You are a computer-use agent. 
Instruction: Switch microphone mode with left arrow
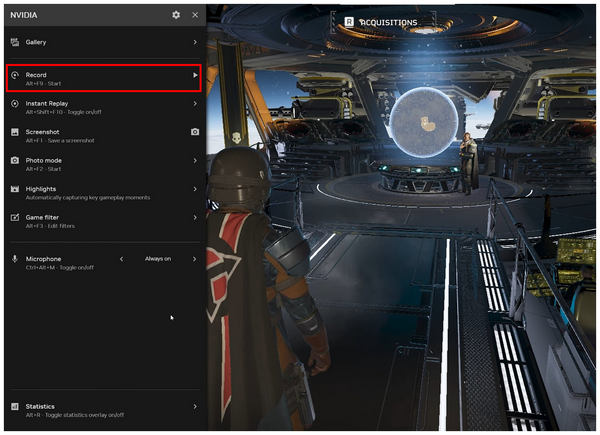point(121,259)
